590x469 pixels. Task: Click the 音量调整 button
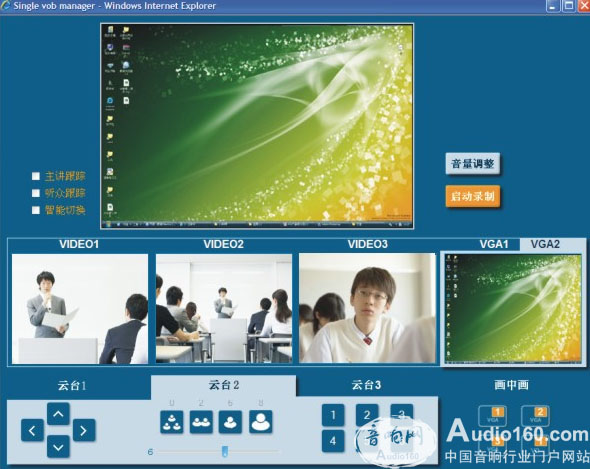(473, 164)
